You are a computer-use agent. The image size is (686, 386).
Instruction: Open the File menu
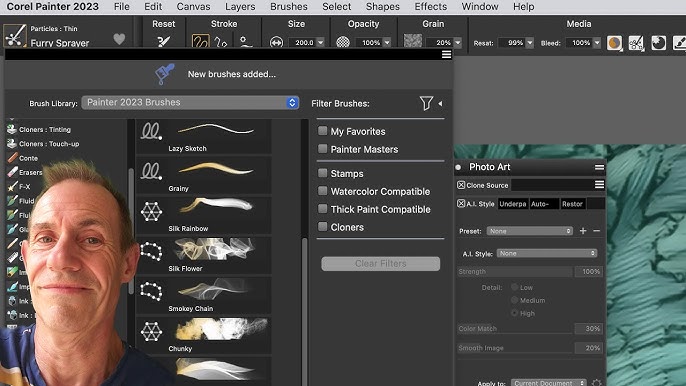[122, 7]
